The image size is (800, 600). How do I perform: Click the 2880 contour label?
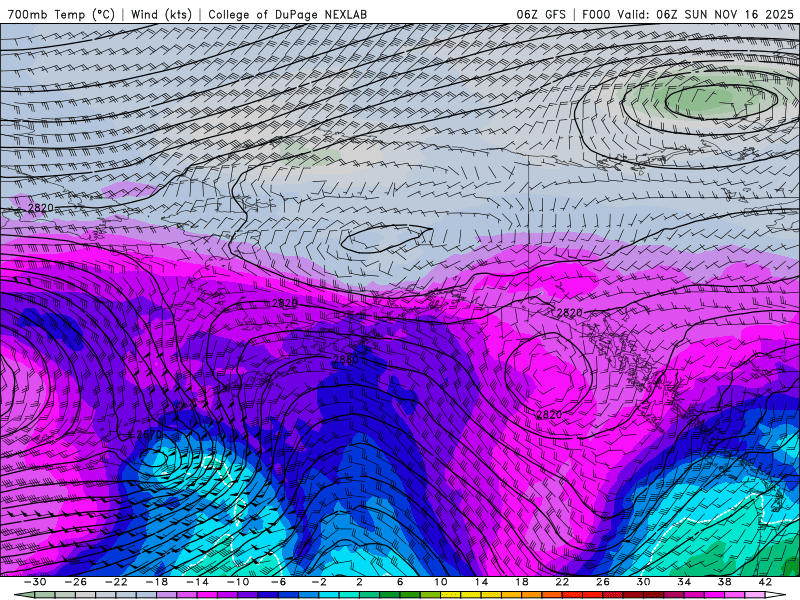[345, 360]
